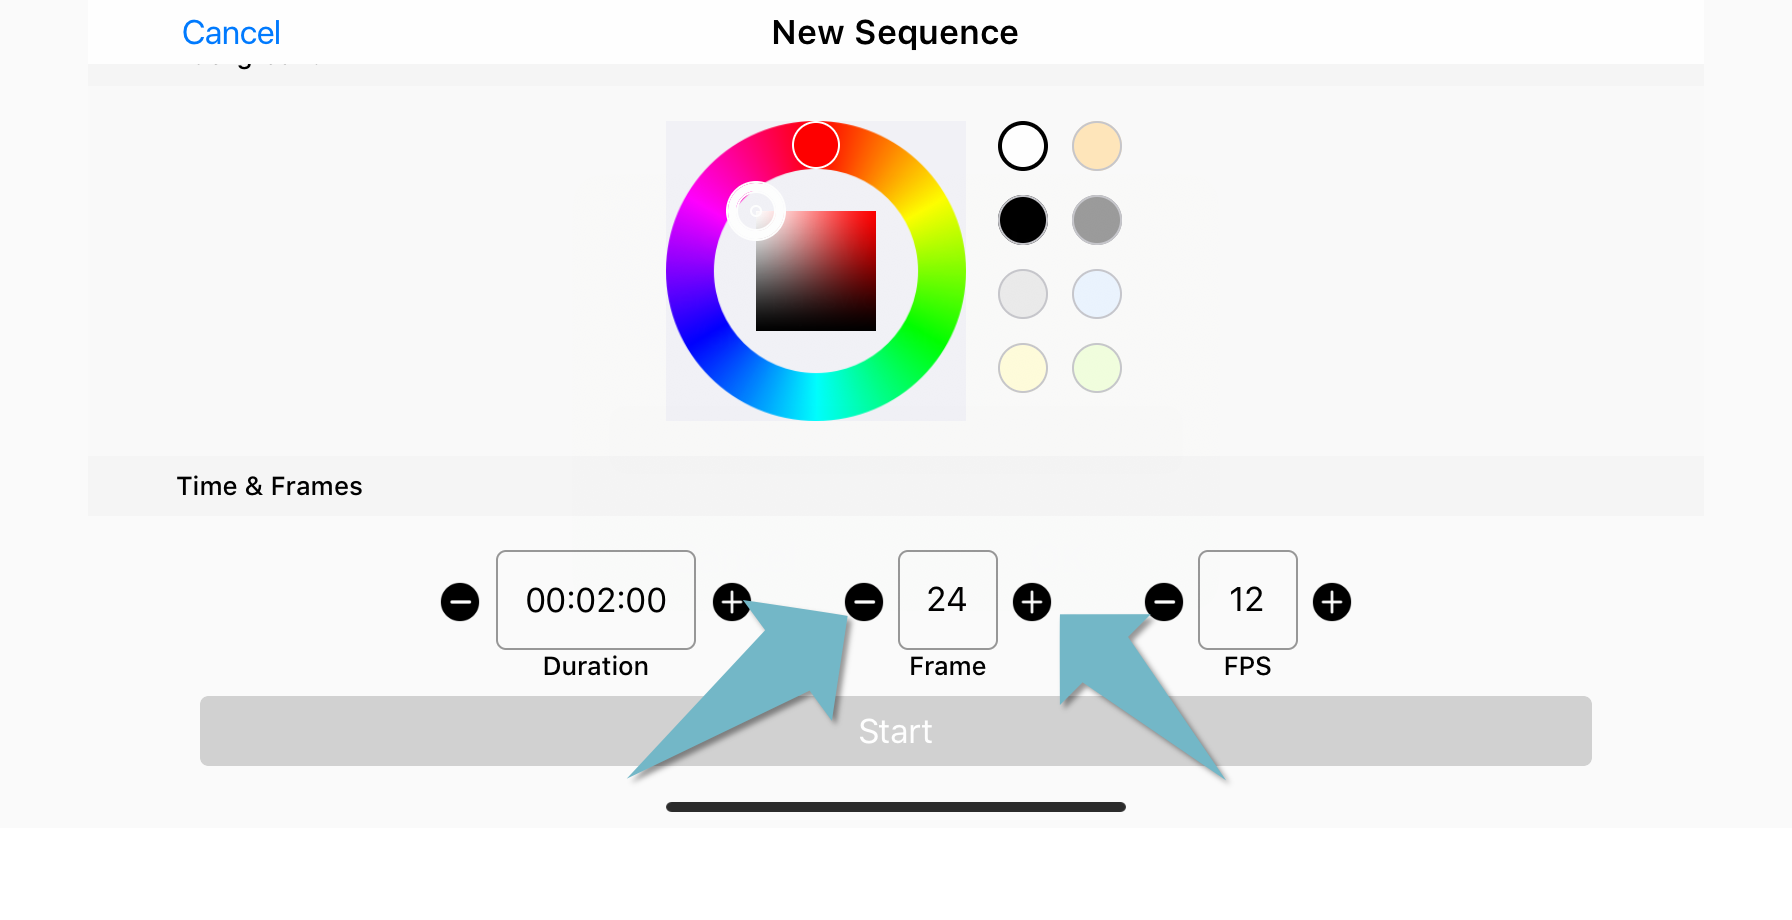
Task: Click the FPS field showing 12
Action: click(1248, 600)
